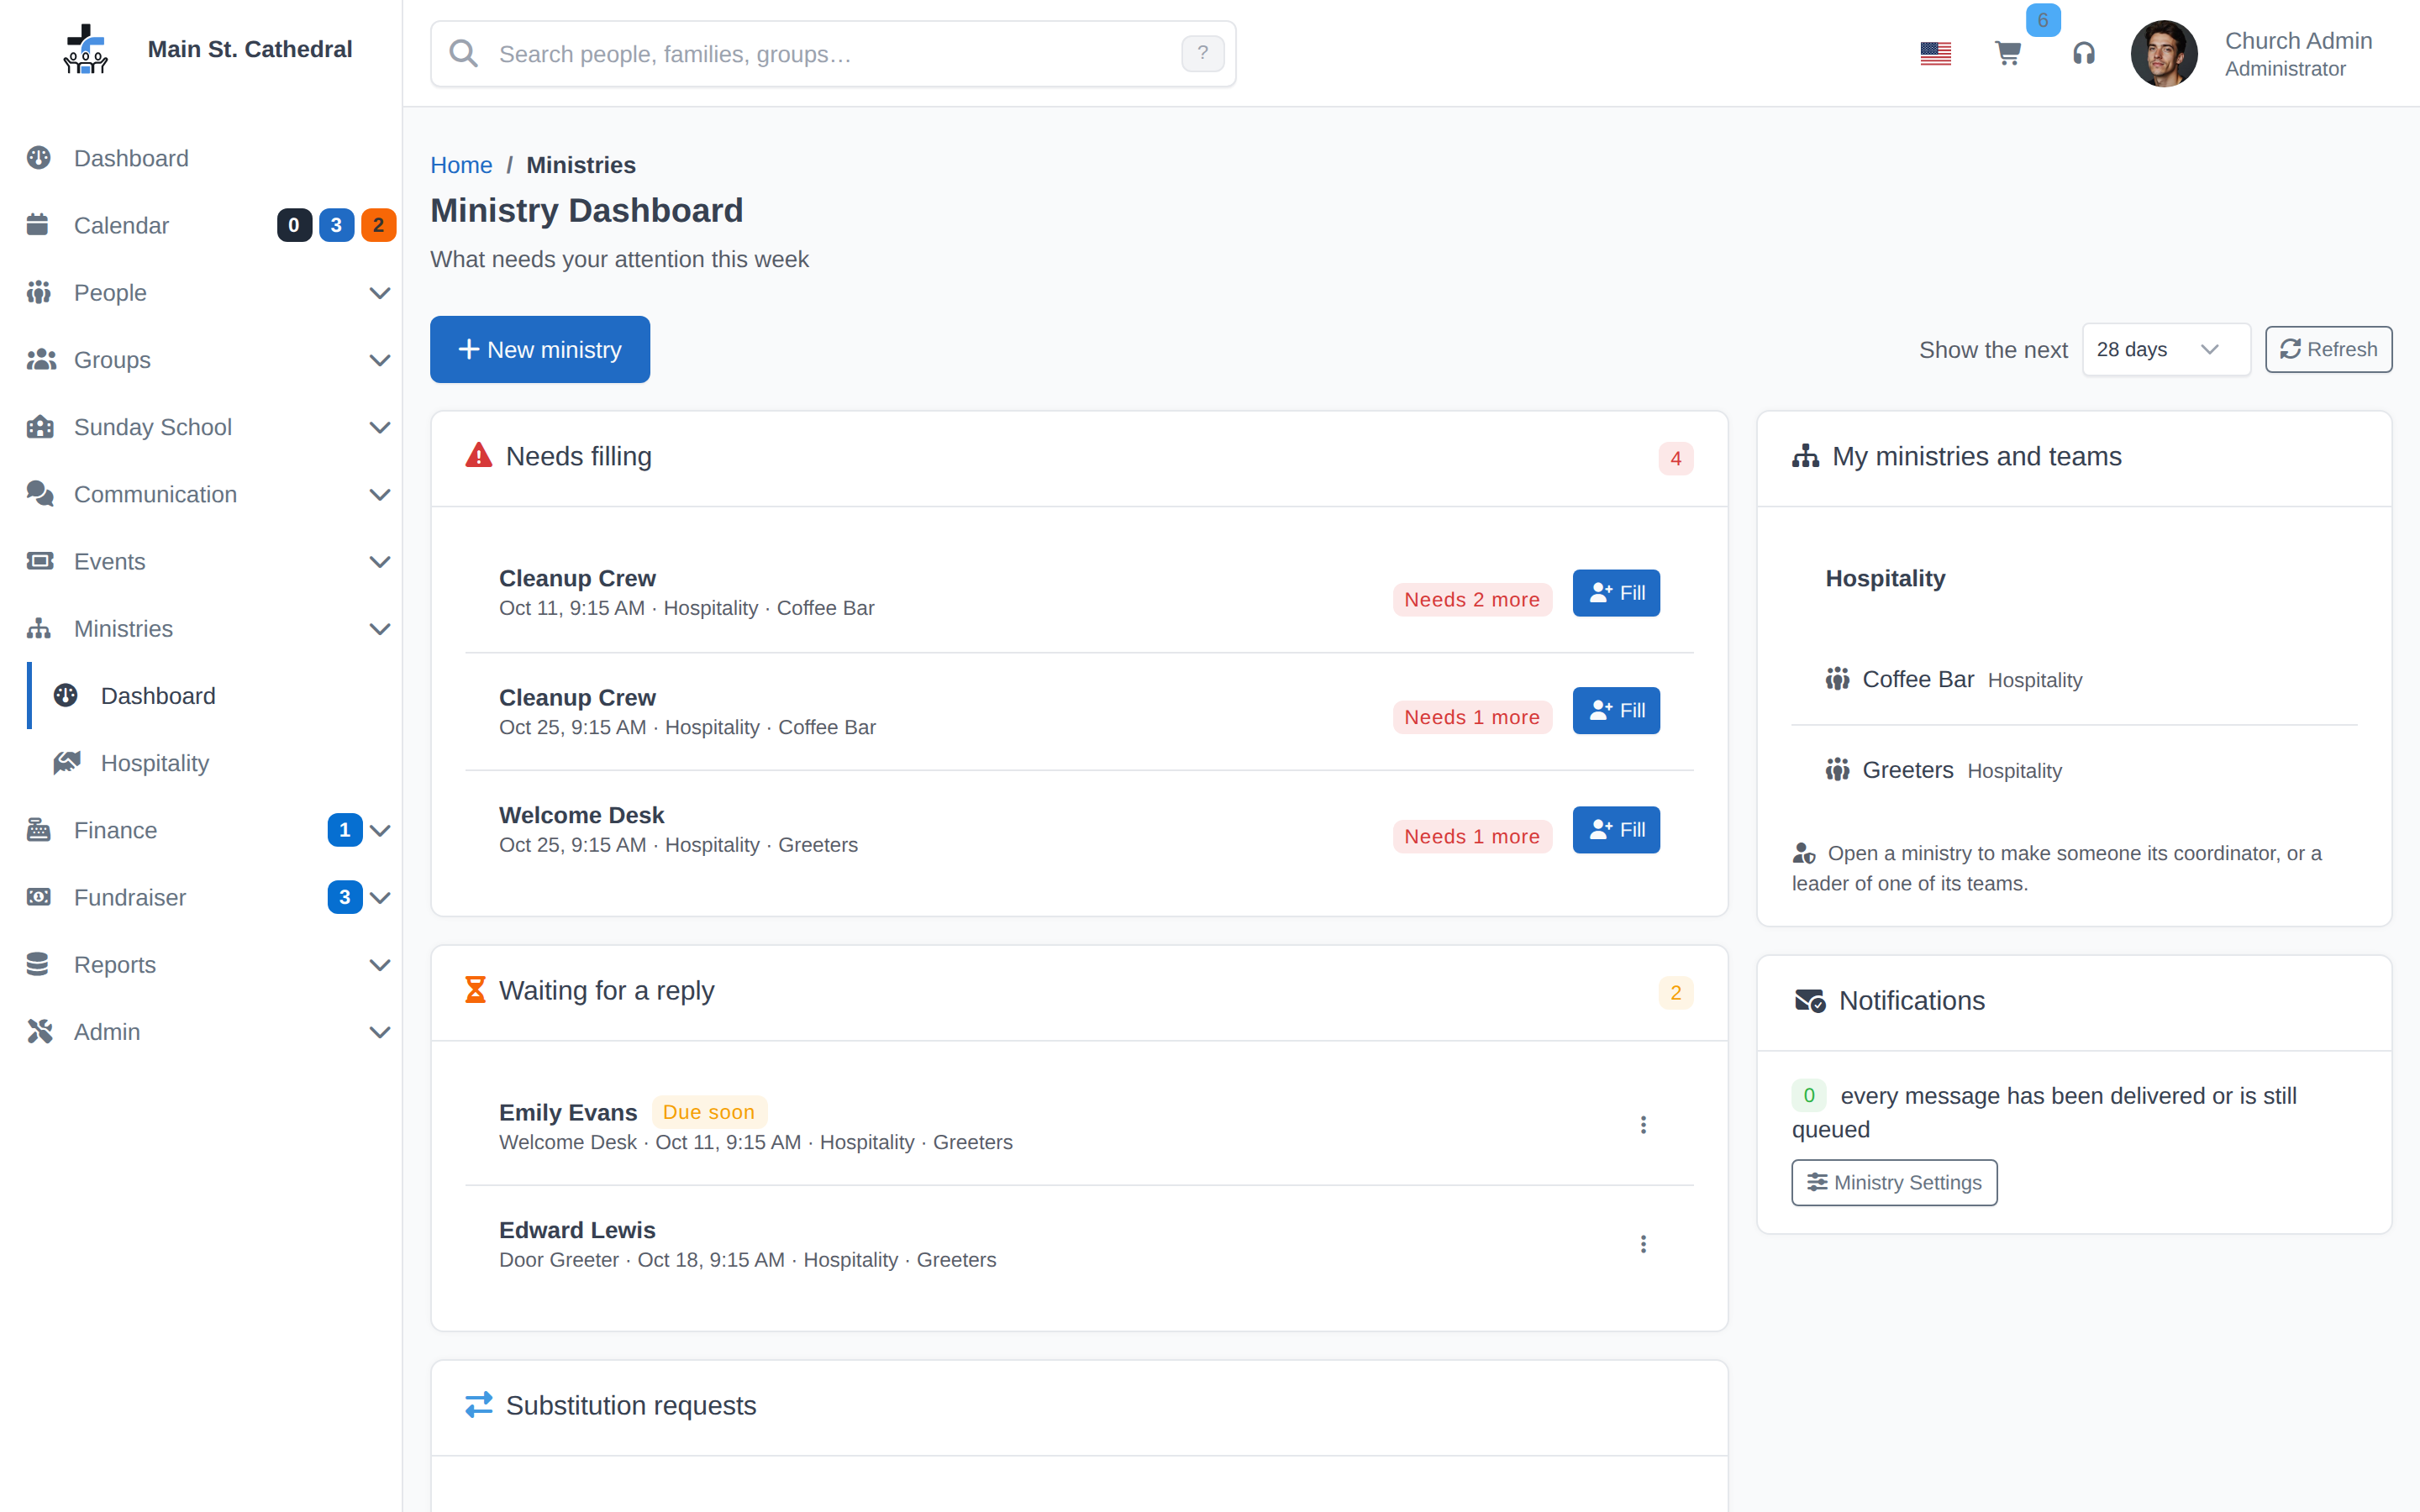Open Ministry Settings button
Screen dimensions: 2420x1512
pyautogui.click(x=1894, y=1182)
